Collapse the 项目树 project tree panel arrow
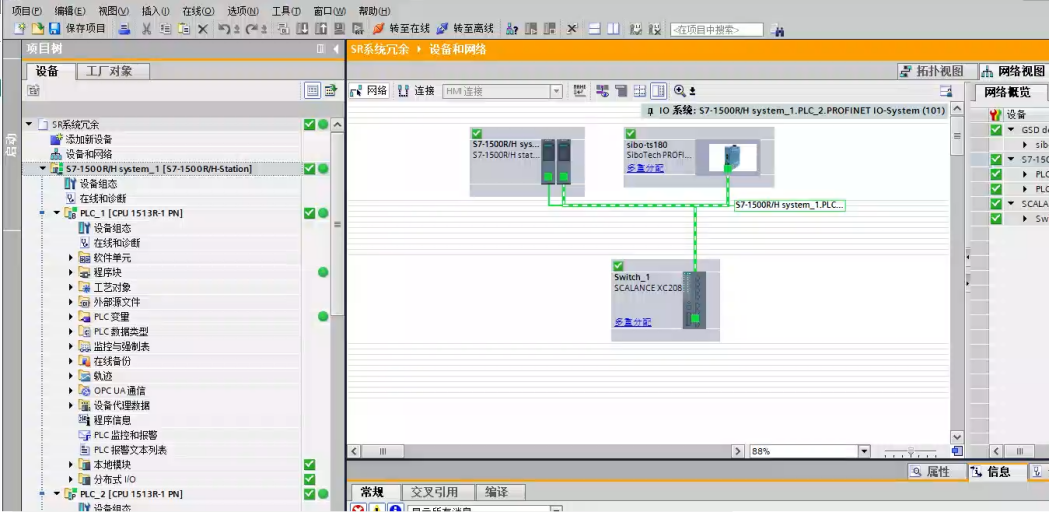This screenshot has height=512, width=1049. pos(336,49)
